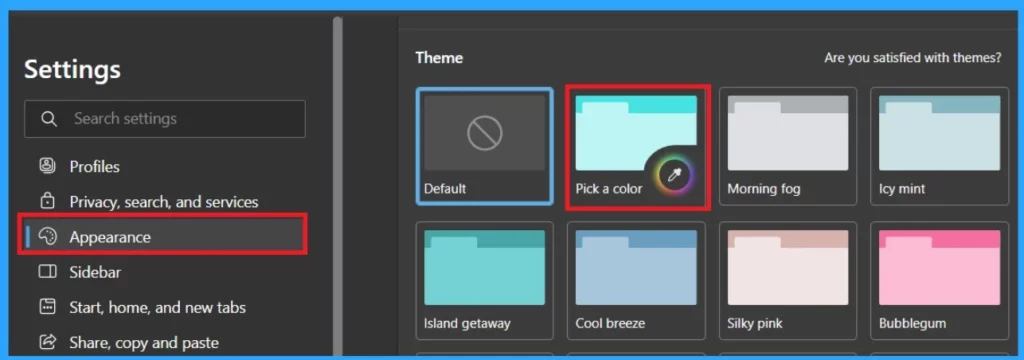This screenshot has height=360, width=1024.
Task: Click the padlock icon for Privacy settings
Action: tap(48, 201)
